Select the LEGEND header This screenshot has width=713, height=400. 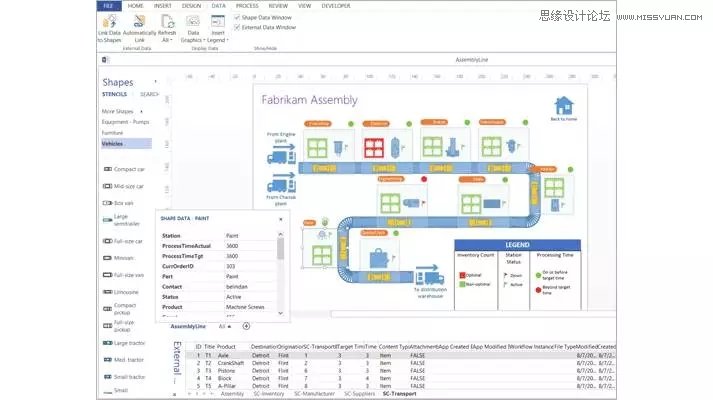click(517, 245)
